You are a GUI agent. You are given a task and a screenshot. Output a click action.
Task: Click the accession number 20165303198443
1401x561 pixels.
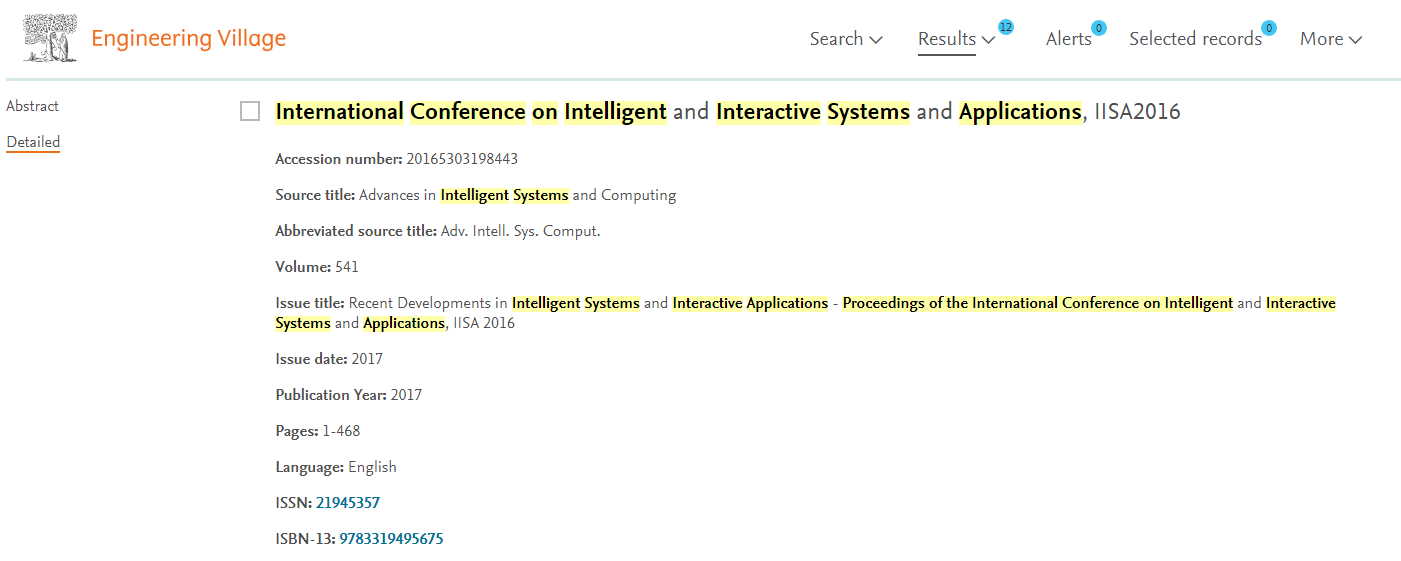pyautogui.click(x=462, y=159)
